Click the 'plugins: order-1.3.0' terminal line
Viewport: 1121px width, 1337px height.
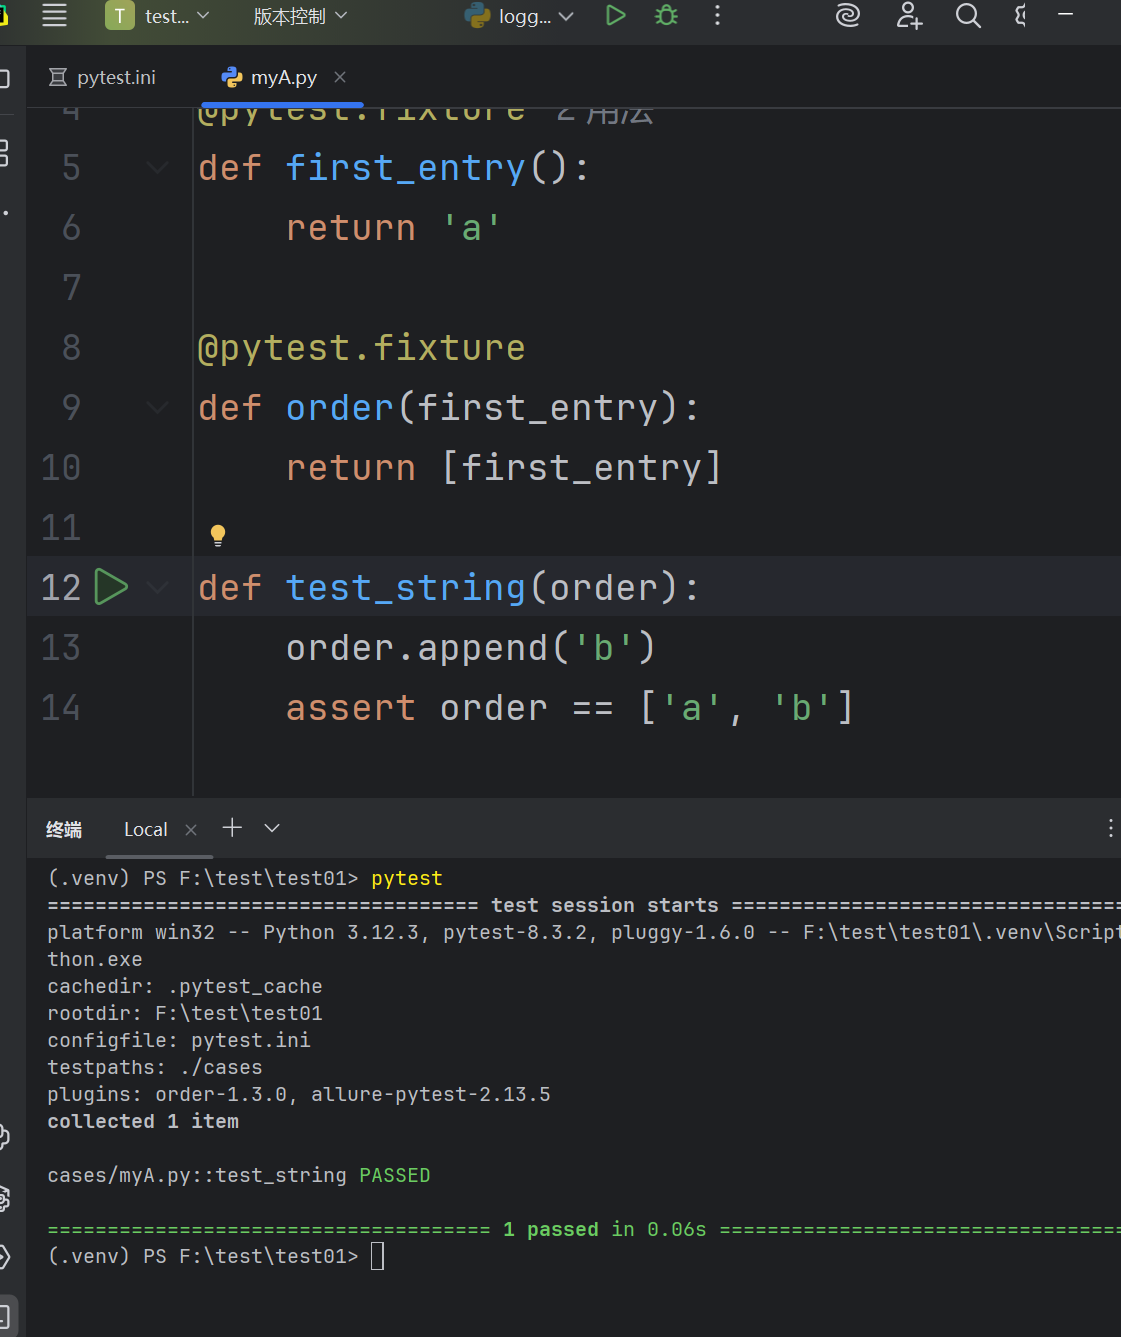pos(299,1094)
